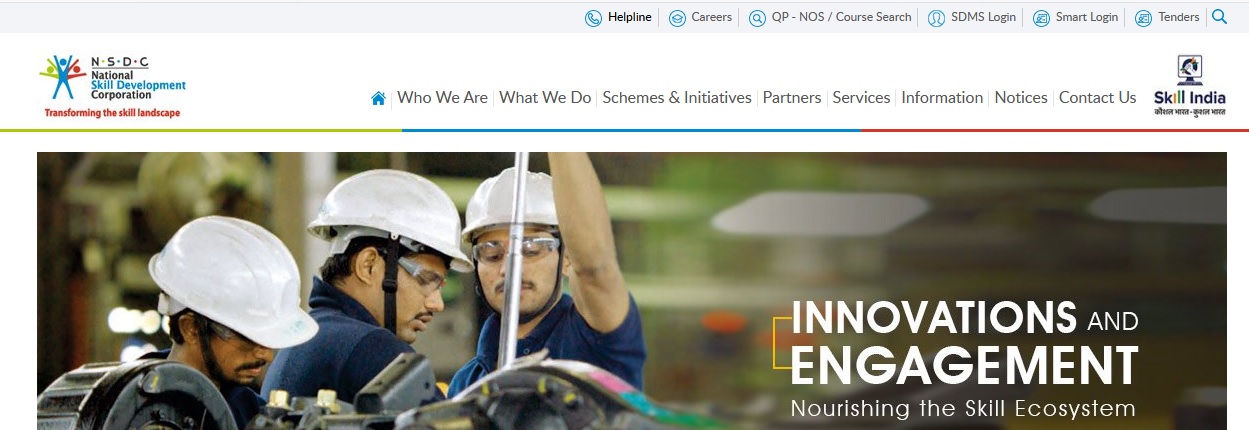
Task: Expand the Schemes & Initiatives menu
Action: point(677,98)
